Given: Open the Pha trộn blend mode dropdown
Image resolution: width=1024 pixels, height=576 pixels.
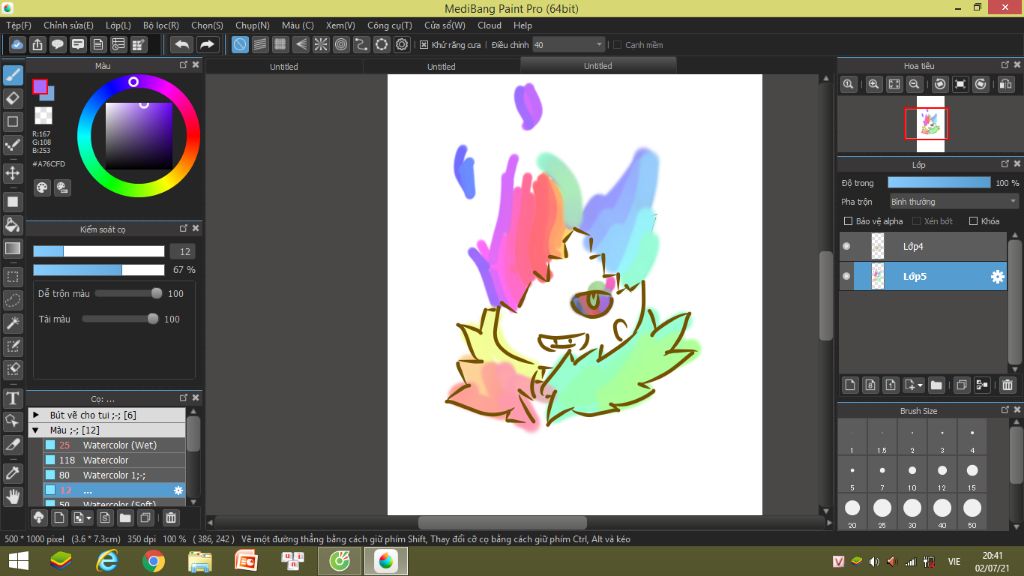Looking at the screenshot, I should point(953,202).
